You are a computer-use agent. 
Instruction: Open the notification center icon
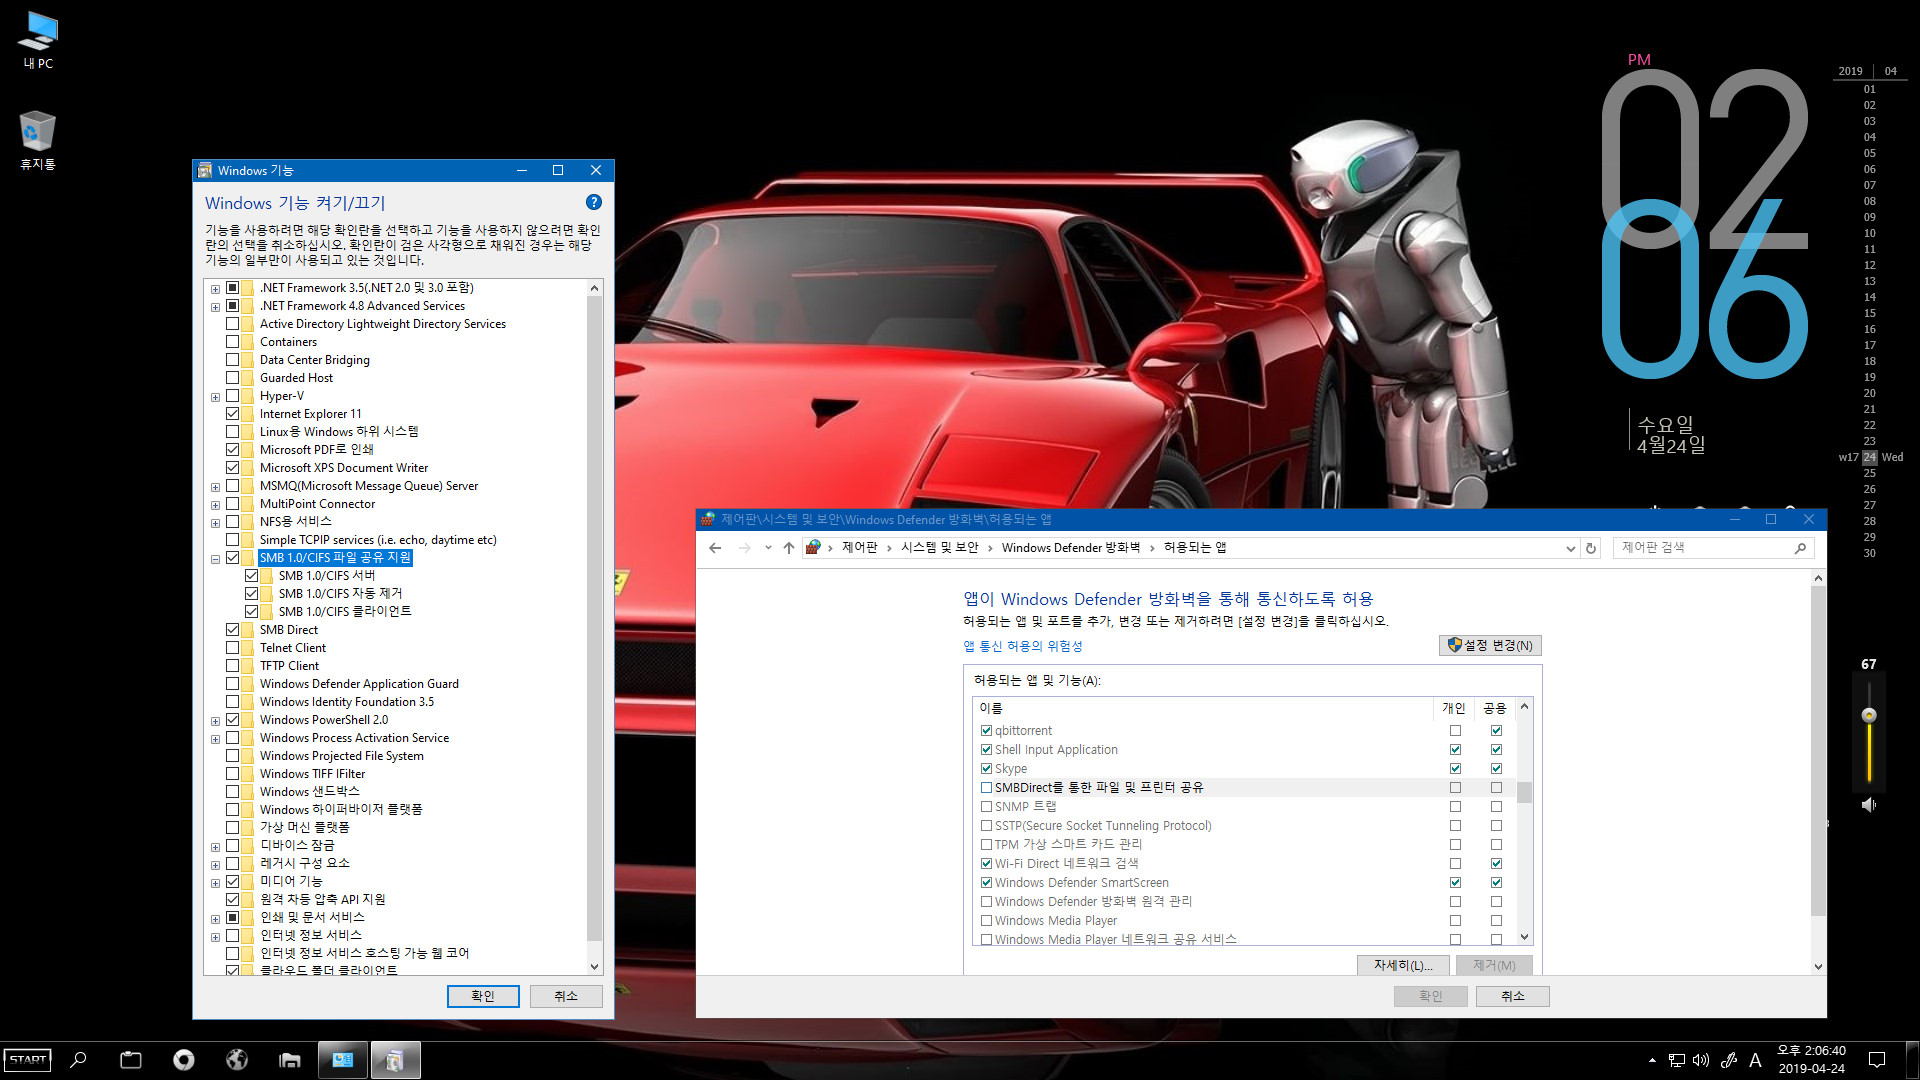coord(1877,1060)
